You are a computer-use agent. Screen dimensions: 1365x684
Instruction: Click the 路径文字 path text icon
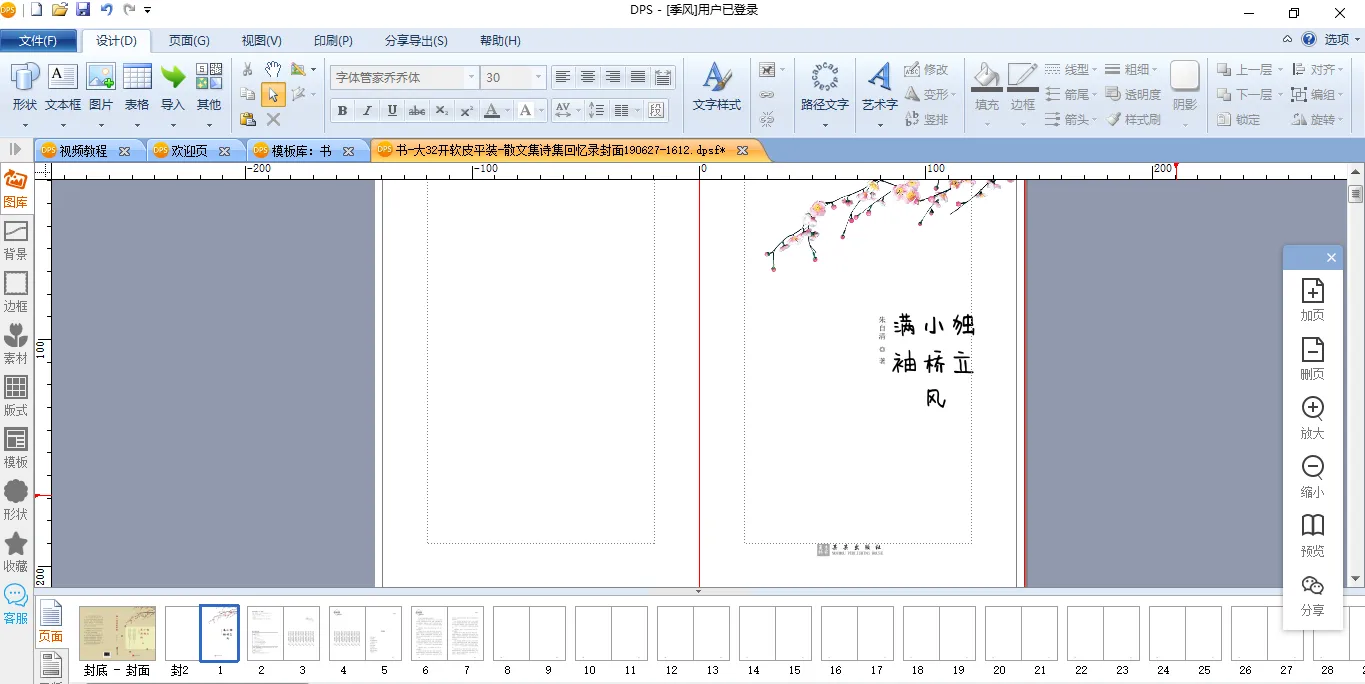click(x=825, y=87)
